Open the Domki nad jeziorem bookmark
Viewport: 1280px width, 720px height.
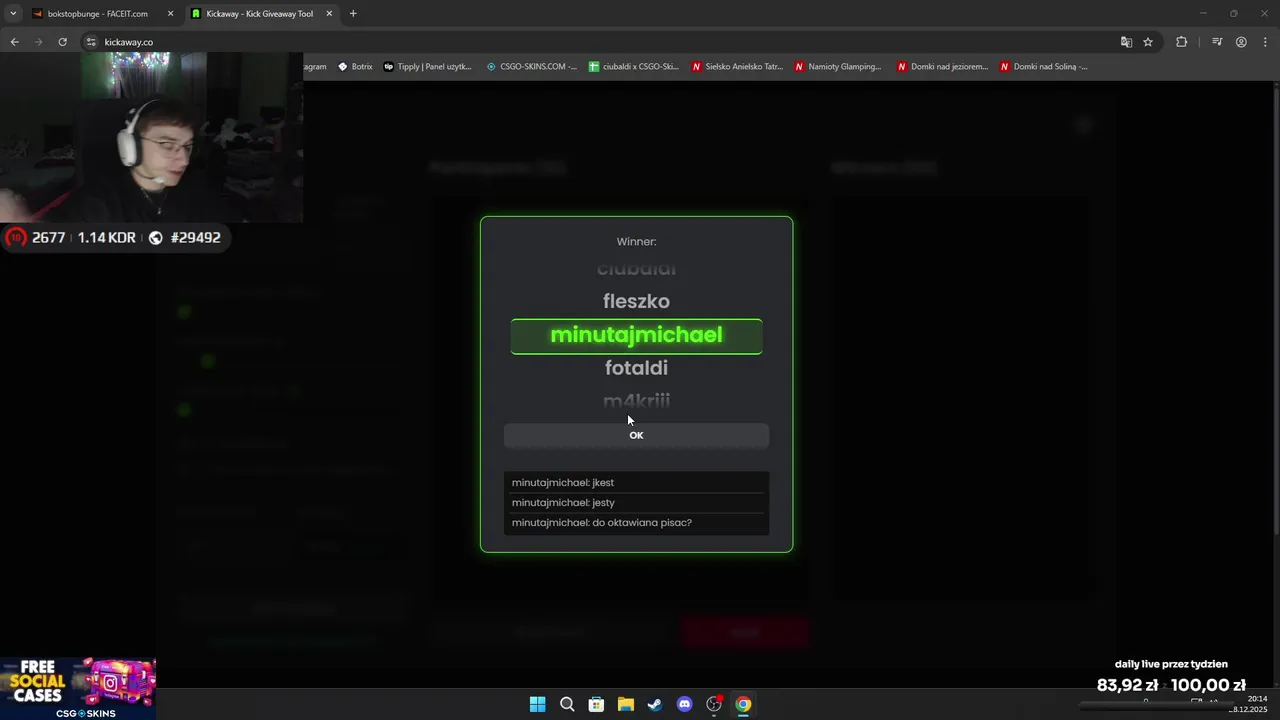click(942, 67)
